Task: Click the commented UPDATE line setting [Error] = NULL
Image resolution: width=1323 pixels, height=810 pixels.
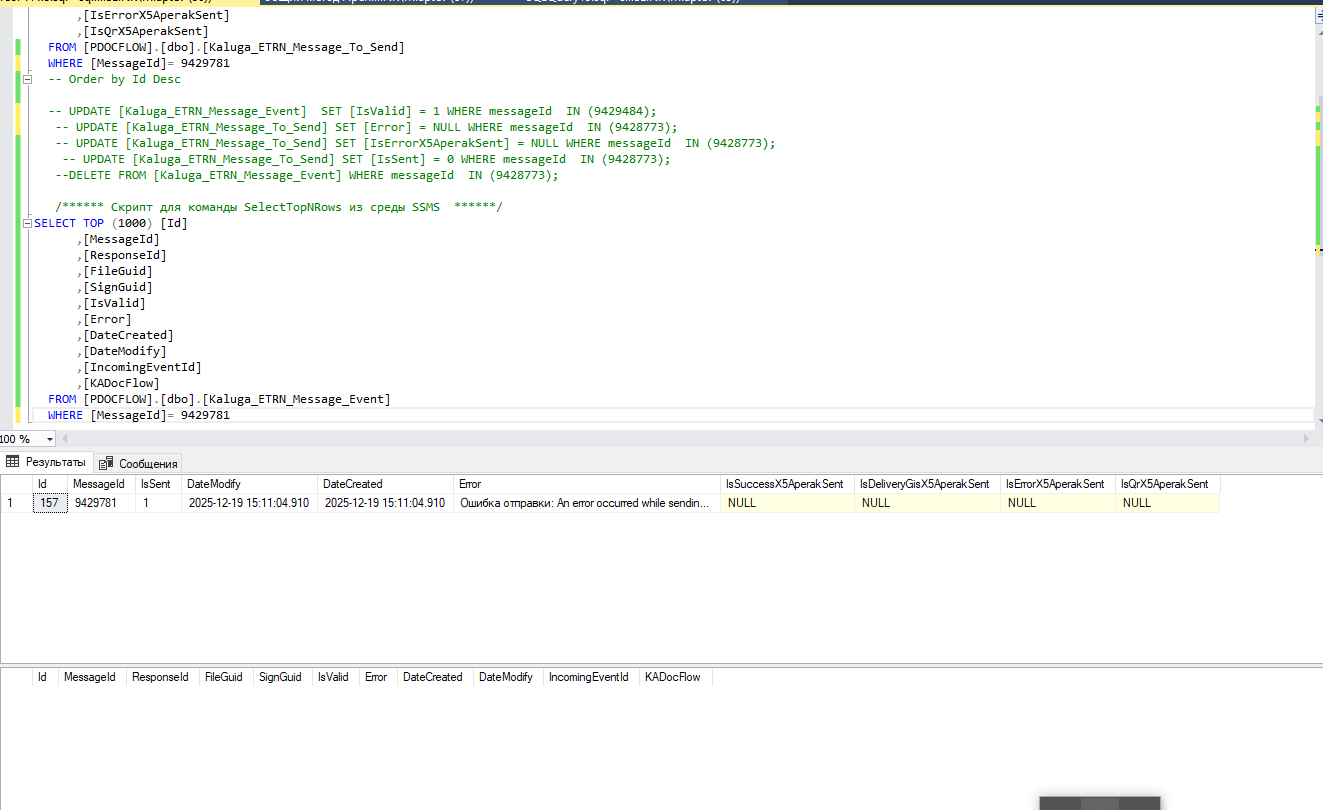Action: (366, 127)
